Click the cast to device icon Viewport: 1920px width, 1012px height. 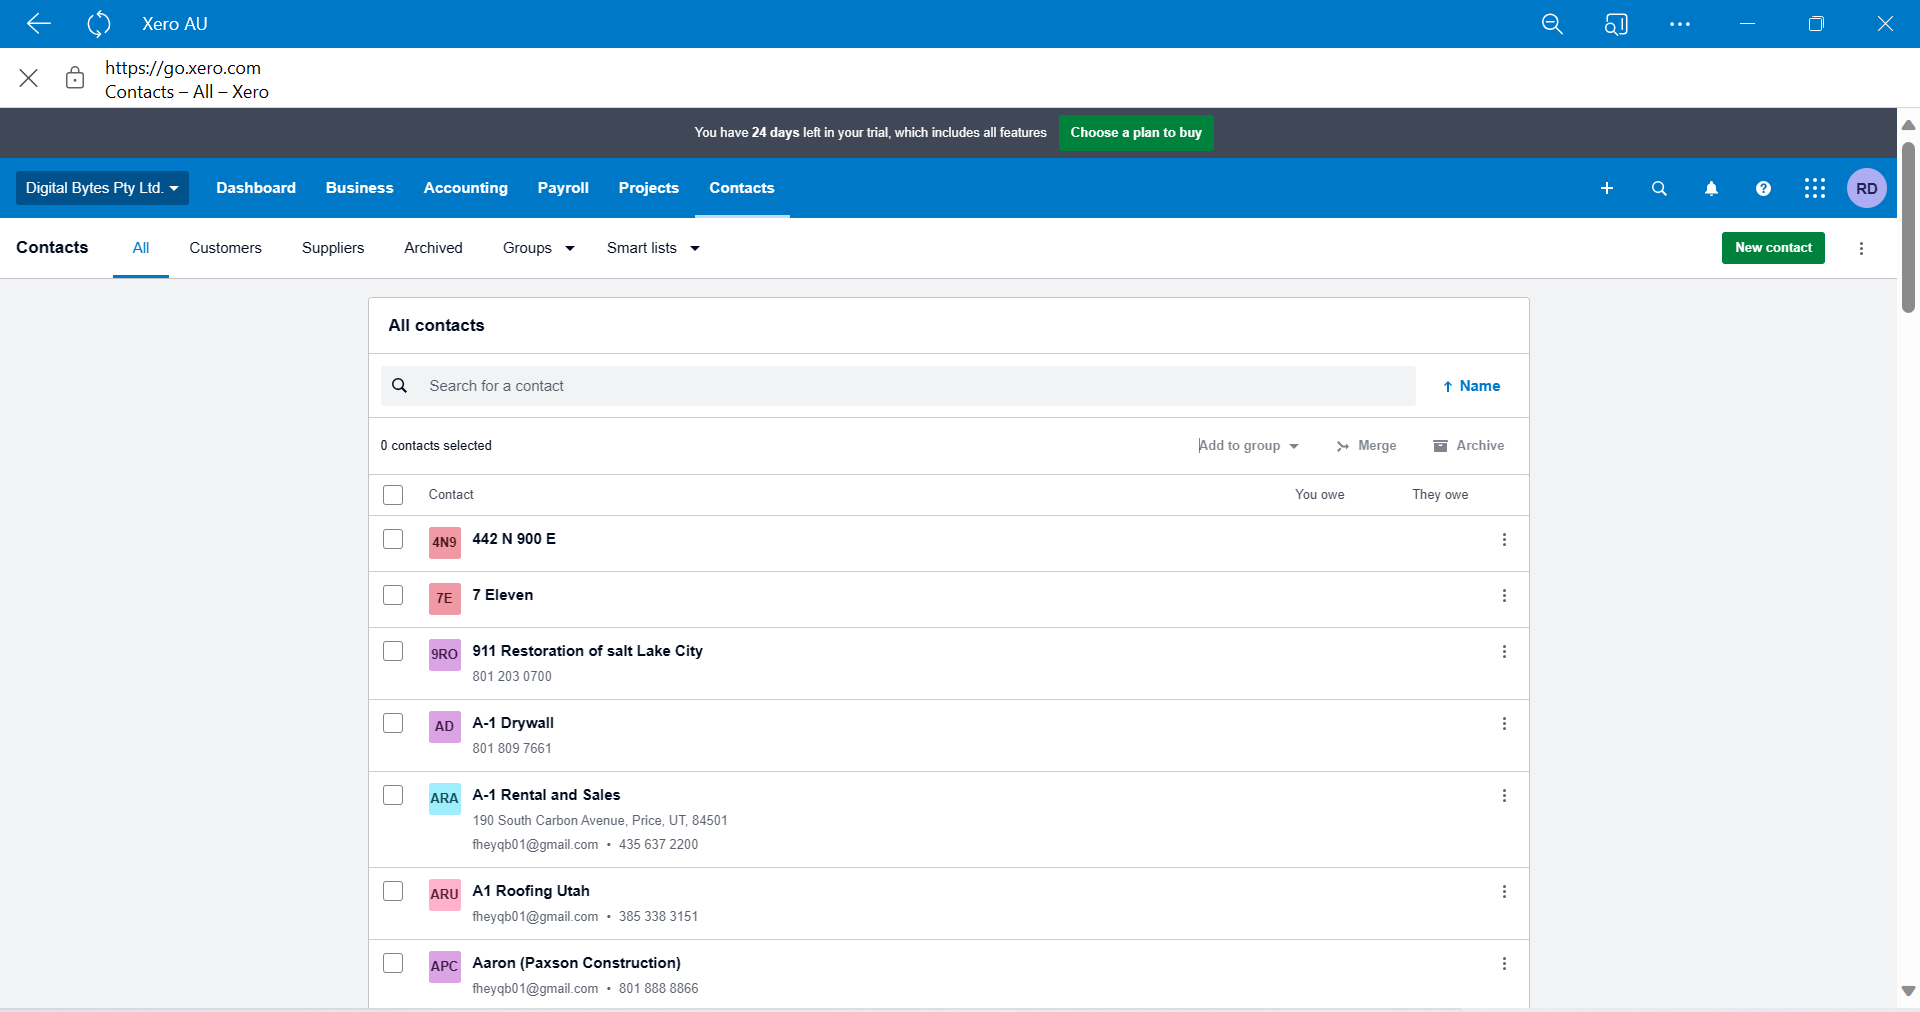1616,24
